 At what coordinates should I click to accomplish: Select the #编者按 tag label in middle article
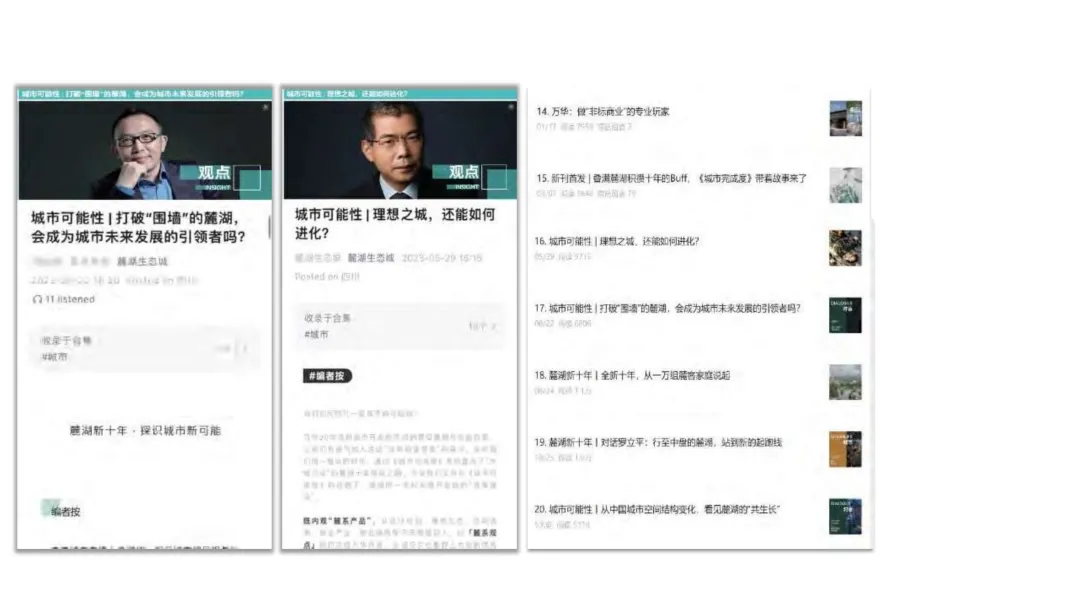tap(327, 376)
